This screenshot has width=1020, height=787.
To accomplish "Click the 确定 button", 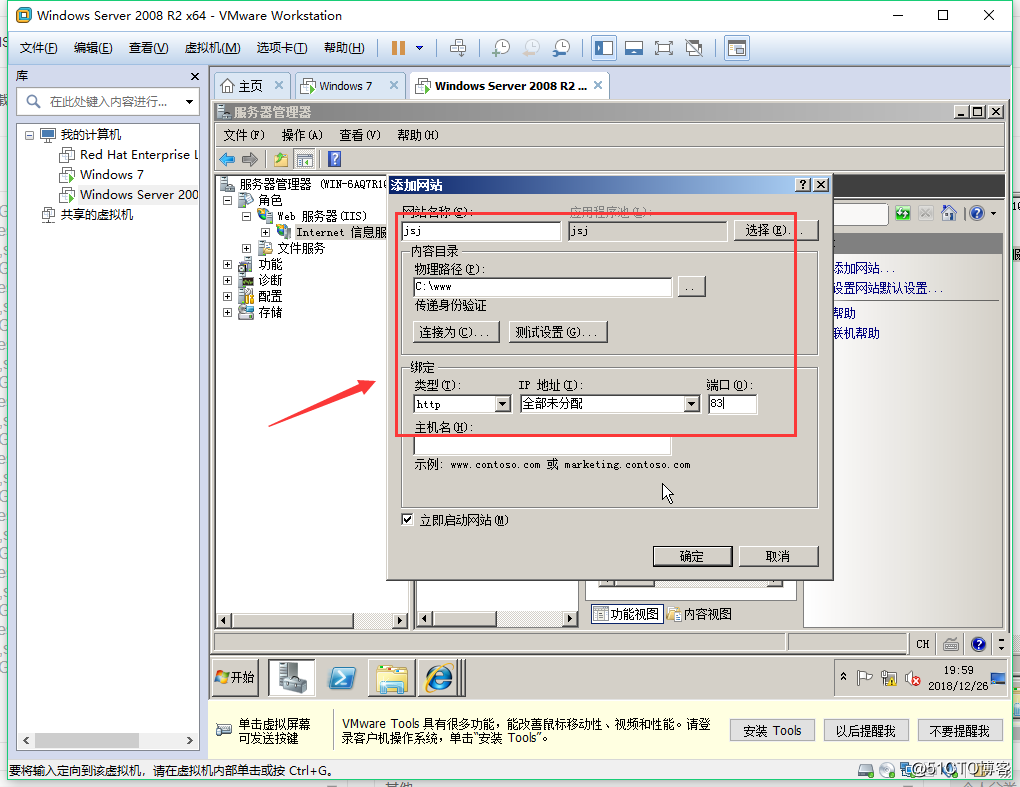I will [692, 556].
